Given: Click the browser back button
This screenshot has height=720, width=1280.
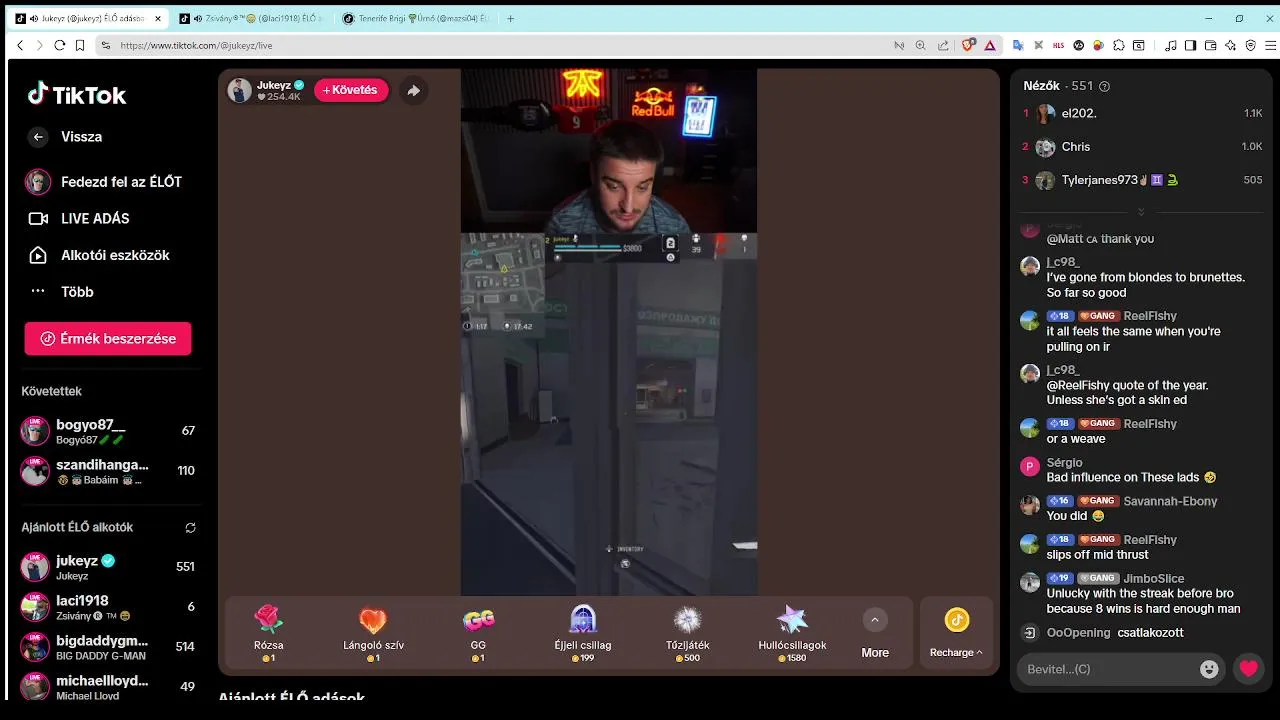Looking at the screenshot, I should (x=20, y=45).
